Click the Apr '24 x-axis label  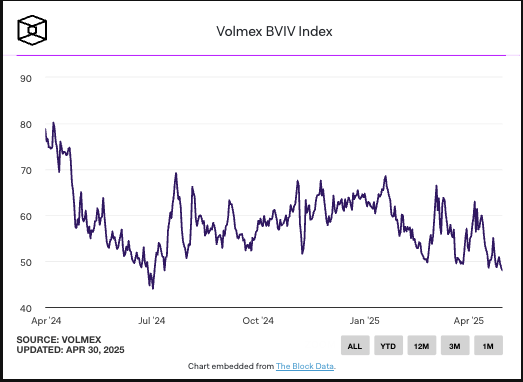coord(46,321)
